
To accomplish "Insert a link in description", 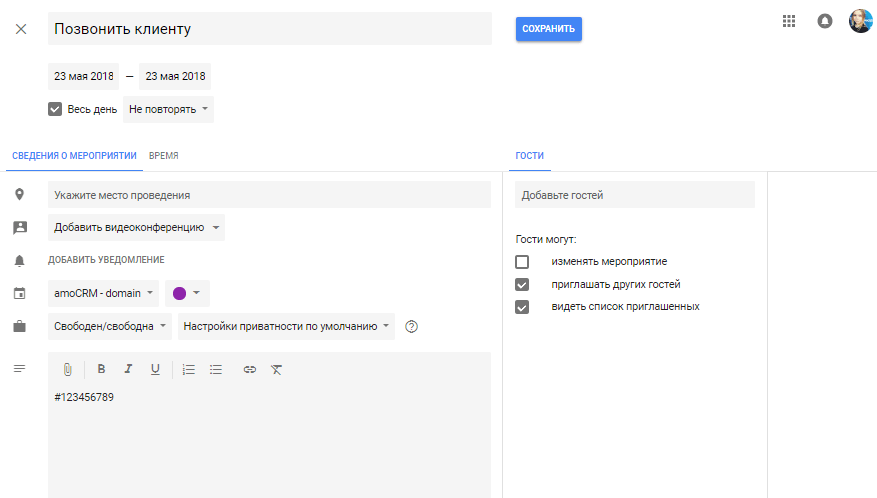I will click(250, 369).
